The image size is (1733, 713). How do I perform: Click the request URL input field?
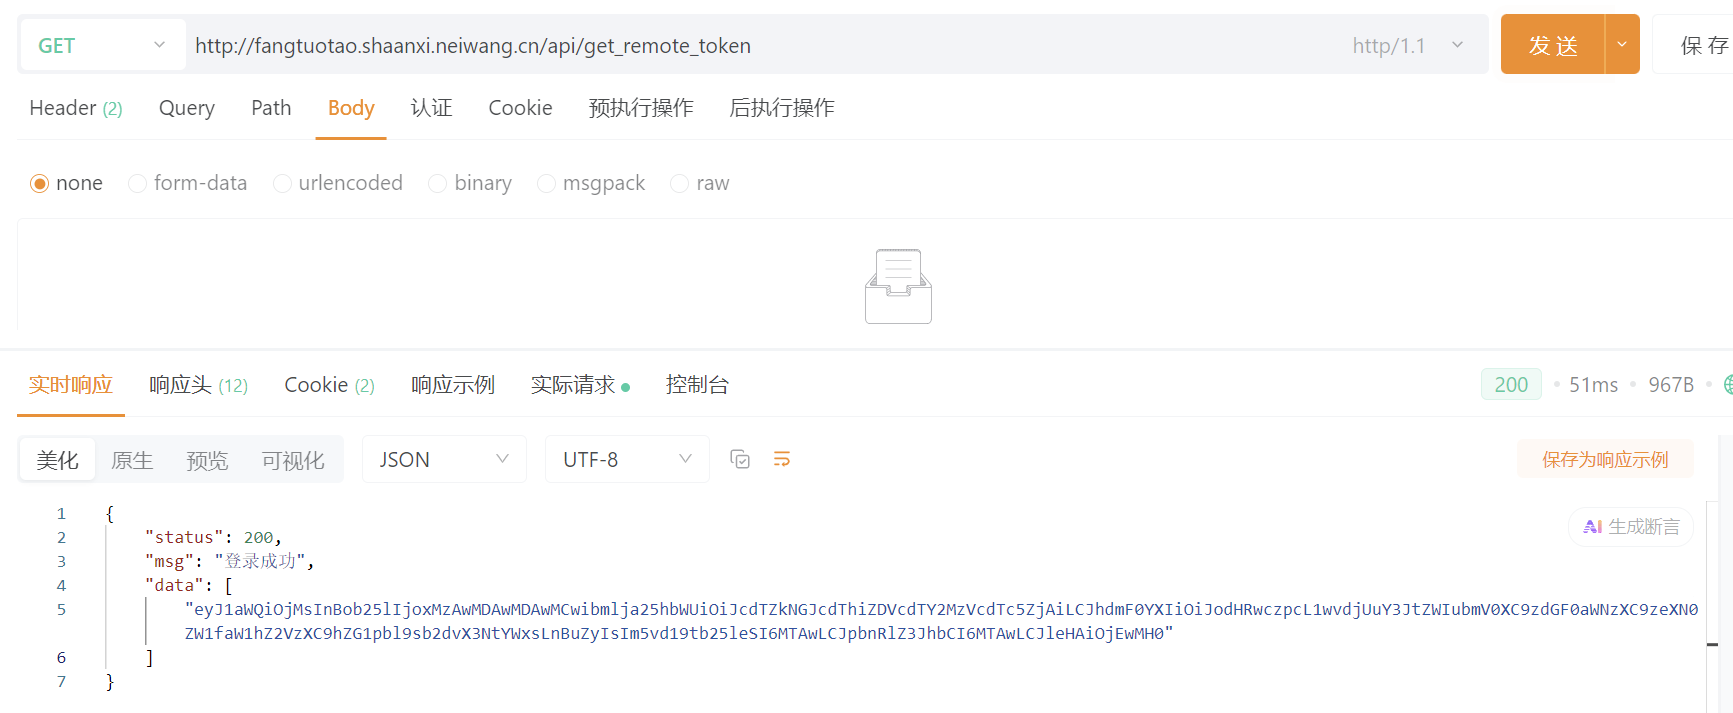pyautogui.click(x=760, y=46)
